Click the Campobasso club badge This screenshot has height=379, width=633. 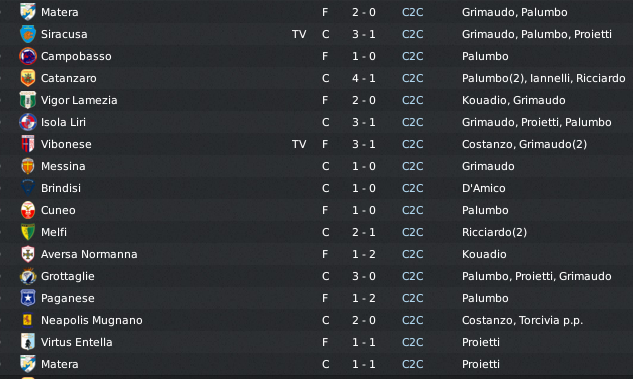(28, 56)
